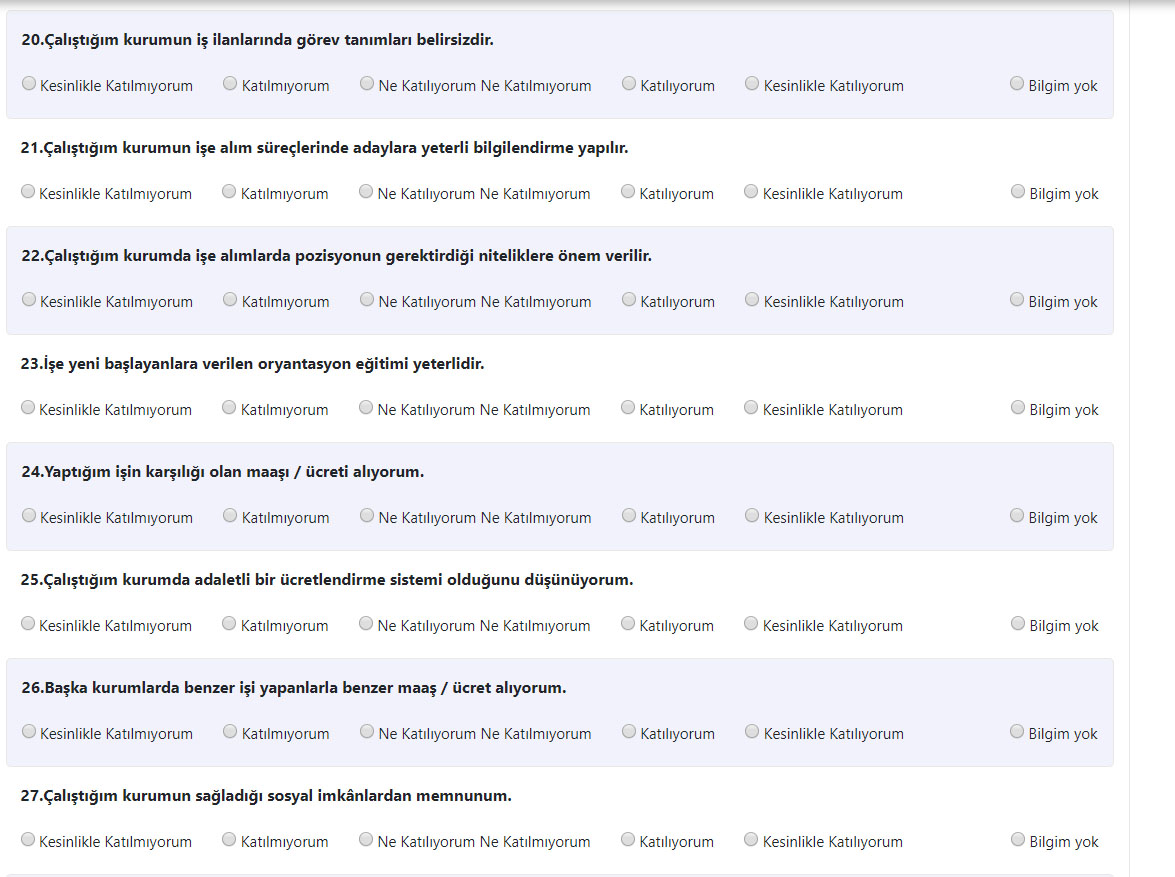Select 'Ne Katılıyorum Ne Katılmıyorum' for question 20
This screenshot has height=877, width=1175.
(367, 84)
